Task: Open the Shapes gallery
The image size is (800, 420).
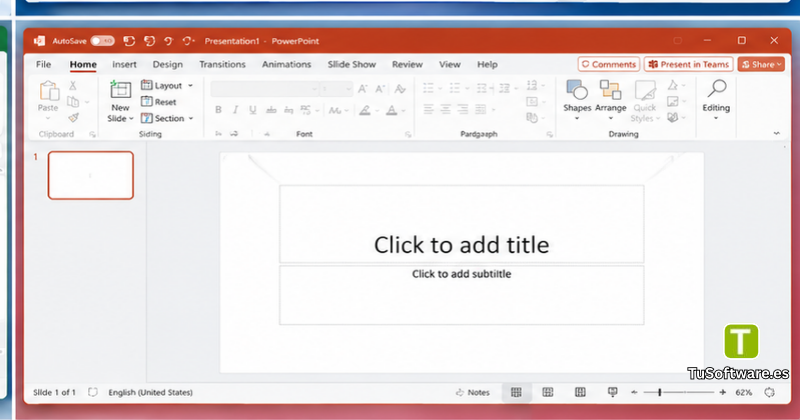Action: coord(577,100)
